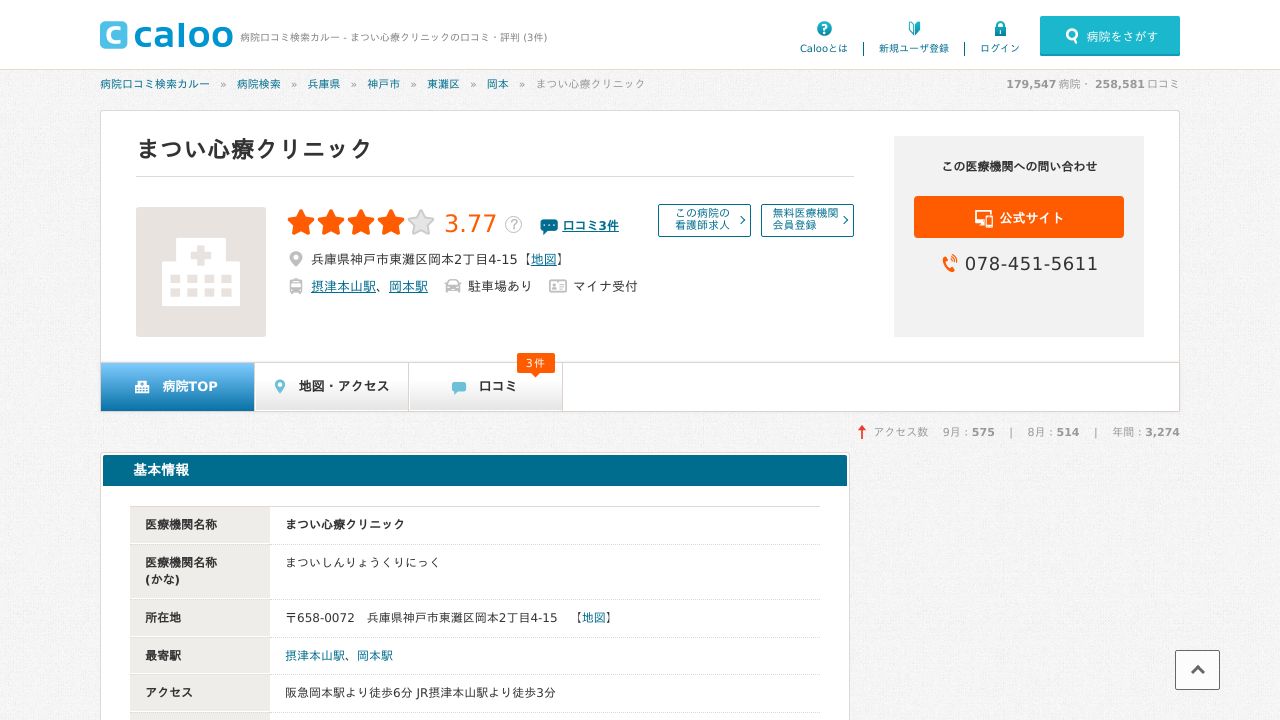
Task: Click the red up arrow beside アクセス数
Action: click(861, 432)
